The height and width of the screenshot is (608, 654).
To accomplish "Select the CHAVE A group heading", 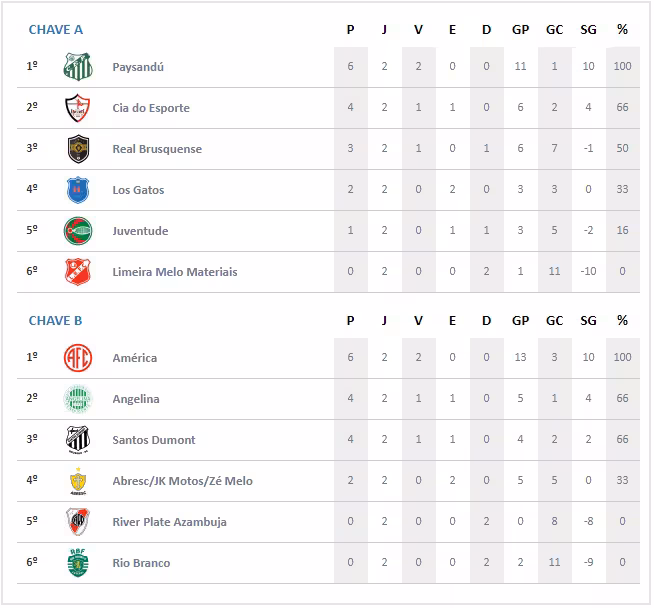I will coord(56,30).
